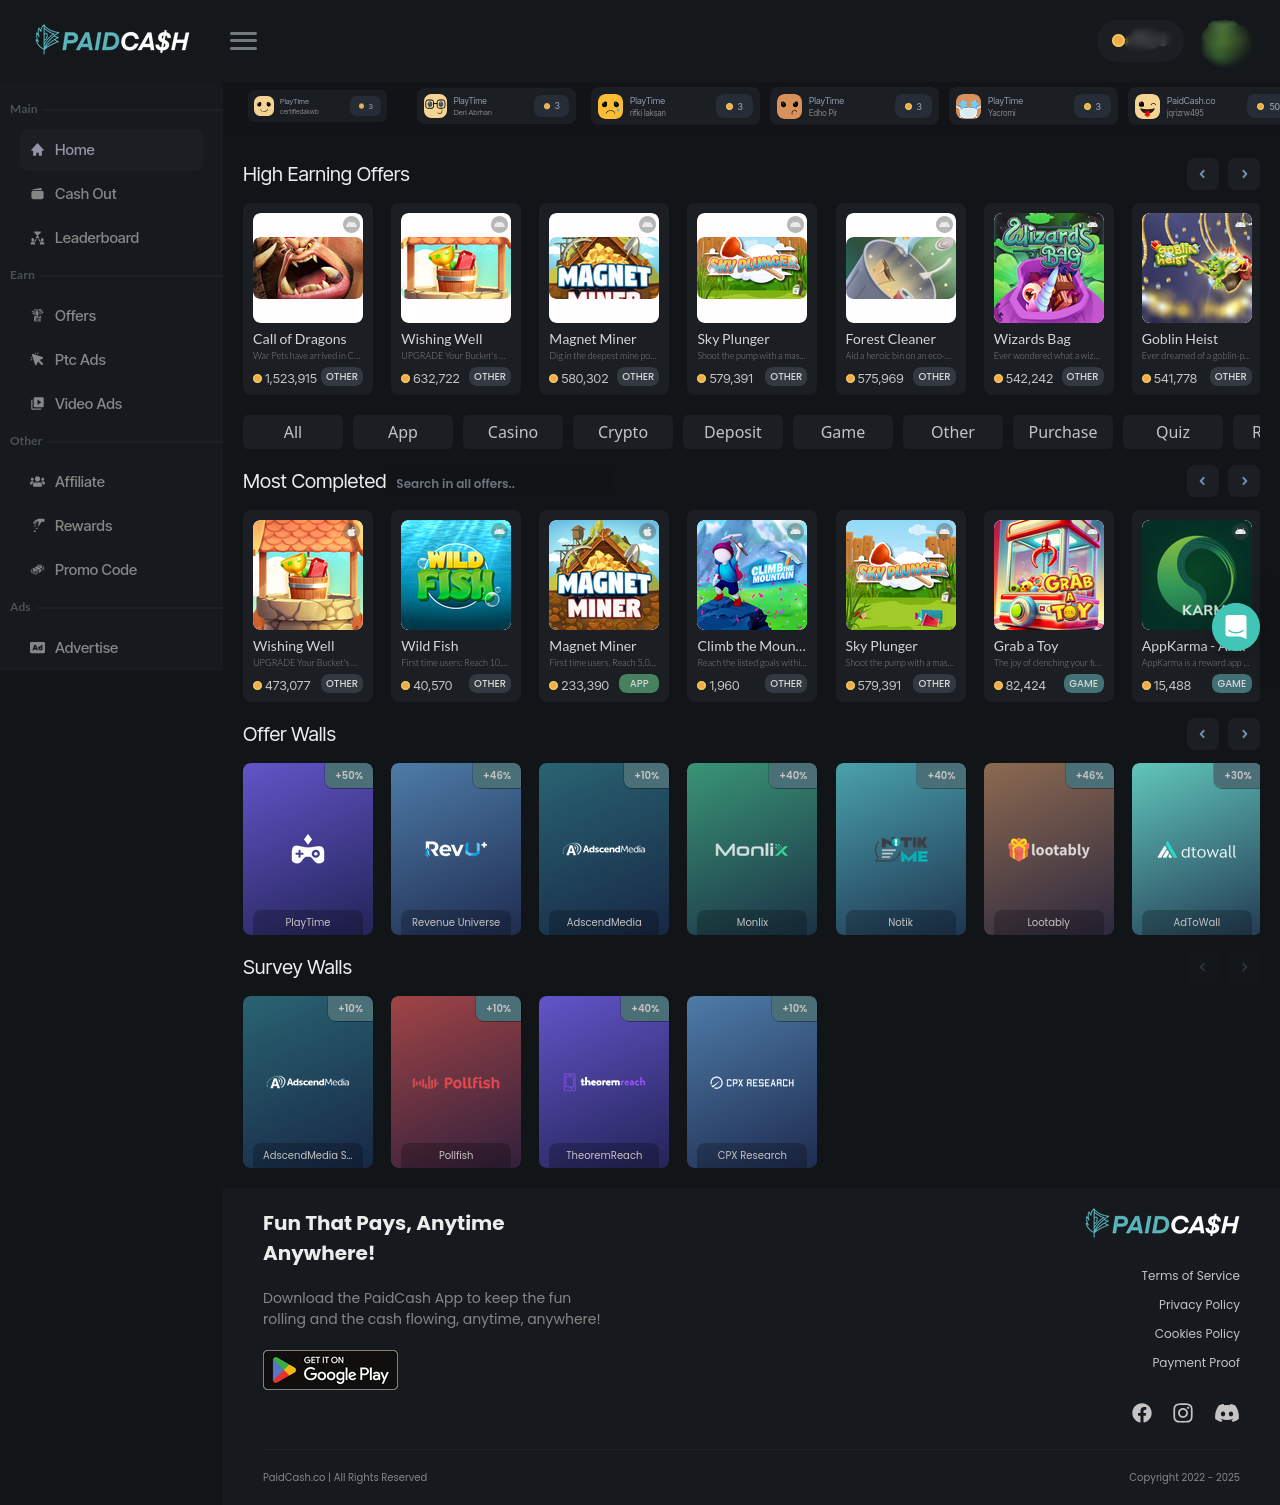Open the Monlix offer wall

click(752, 849)
